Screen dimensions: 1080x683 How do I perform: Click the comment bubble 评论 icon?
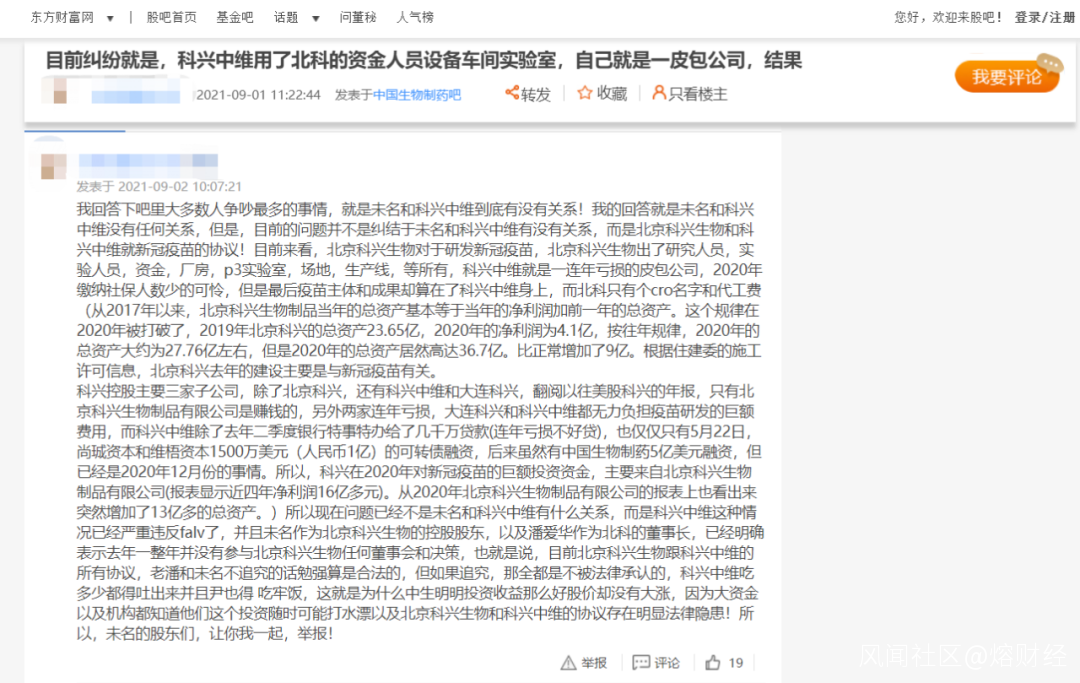[x=641, y=662]
